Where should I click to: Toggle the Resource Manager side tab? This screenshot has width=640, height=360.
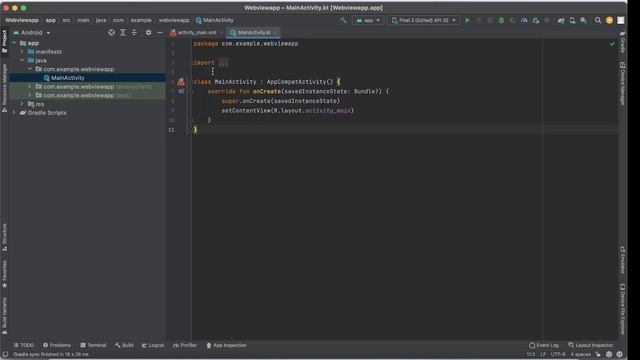point(4,88)
